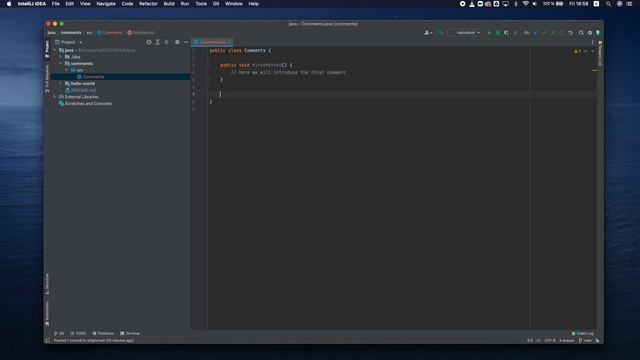640x360 pixels.
Task: Click the JetBrains Toolbox colorful icon
Action: pos(598,33)
